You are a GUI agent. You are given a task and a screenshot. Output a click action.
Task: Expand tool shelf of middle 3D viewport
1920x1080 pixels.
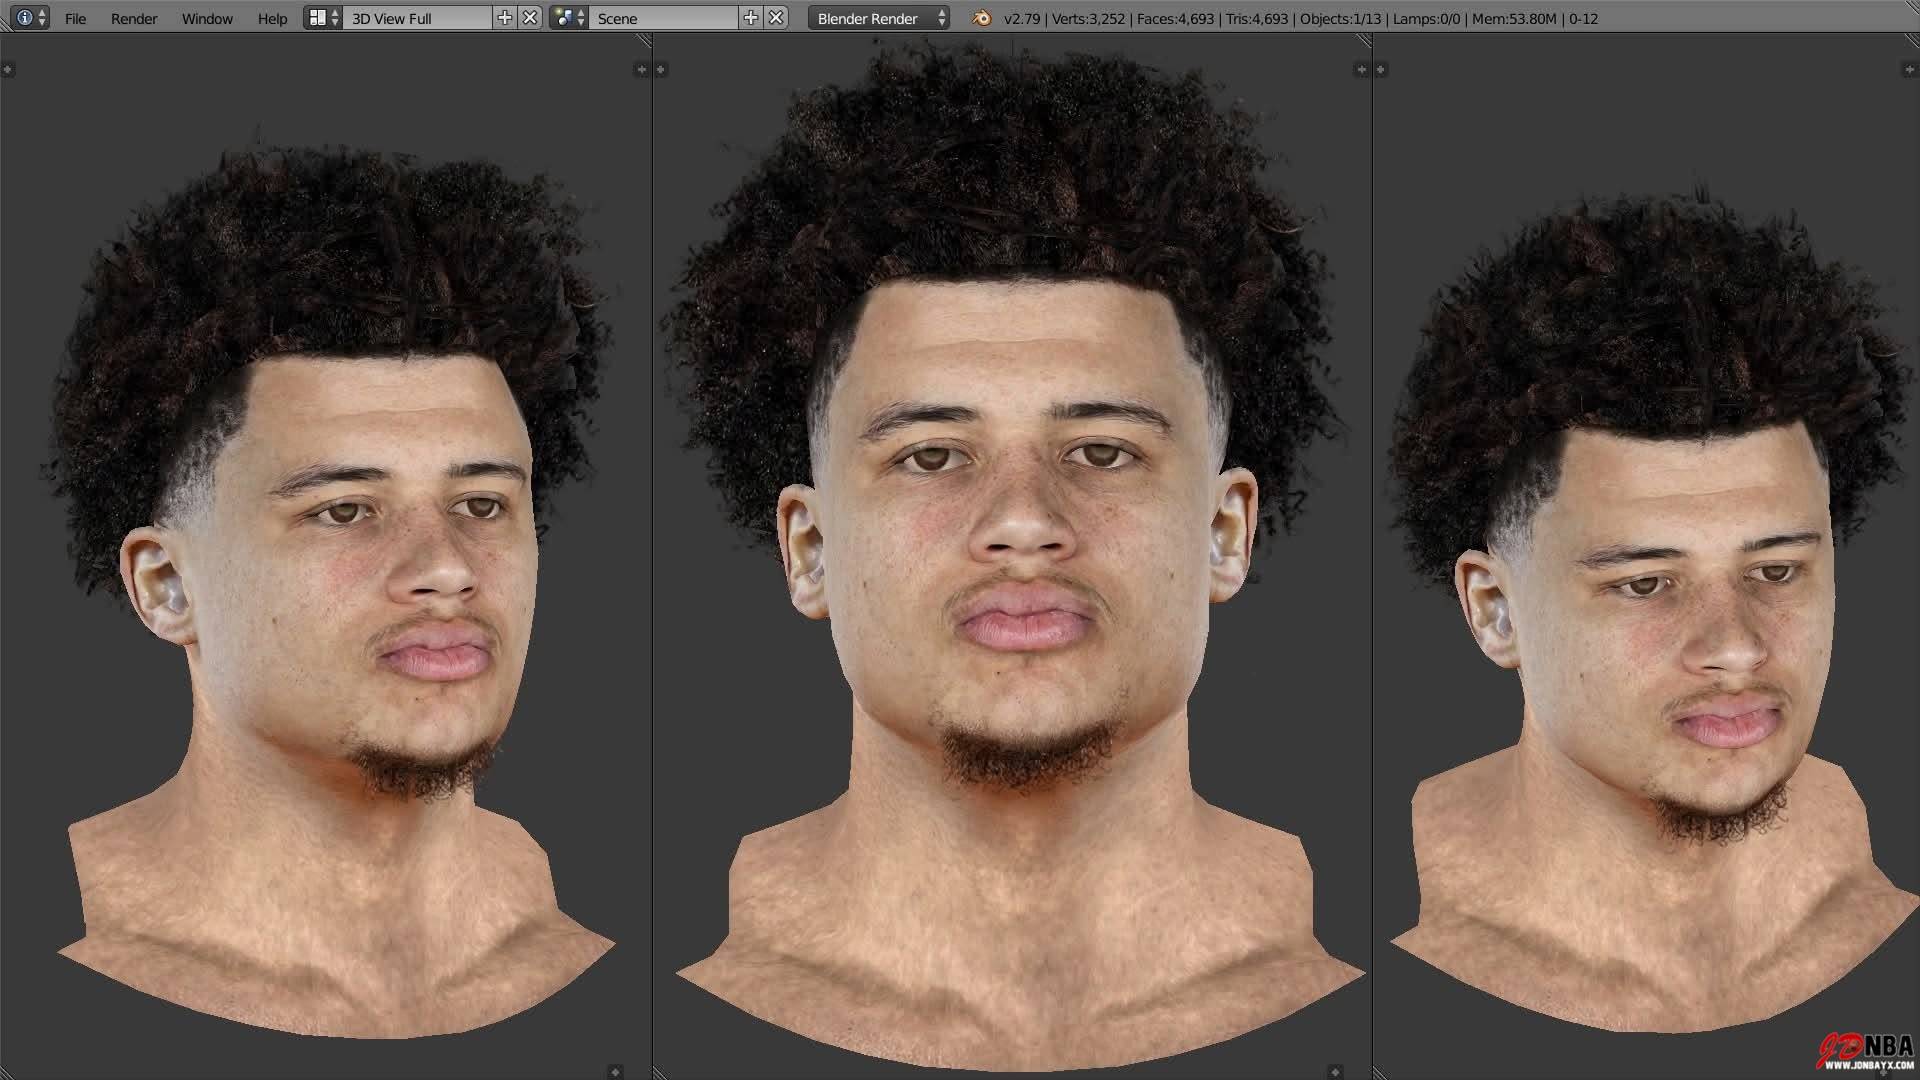pyautogui.click(x=661, y=69)
